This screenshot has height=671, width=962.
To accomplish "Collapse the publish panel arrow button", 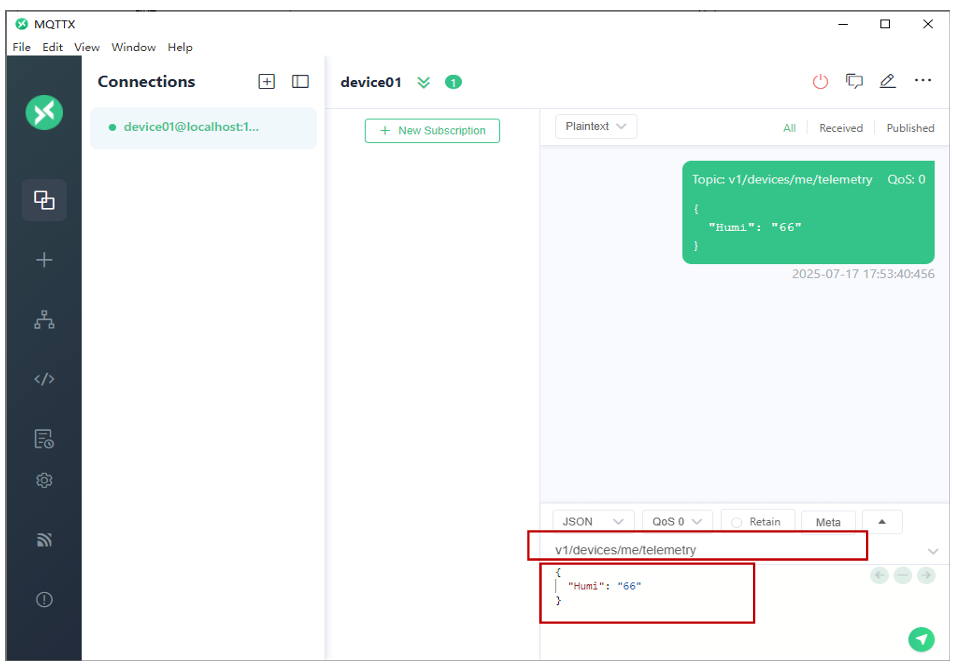I will tap(882, 522).
